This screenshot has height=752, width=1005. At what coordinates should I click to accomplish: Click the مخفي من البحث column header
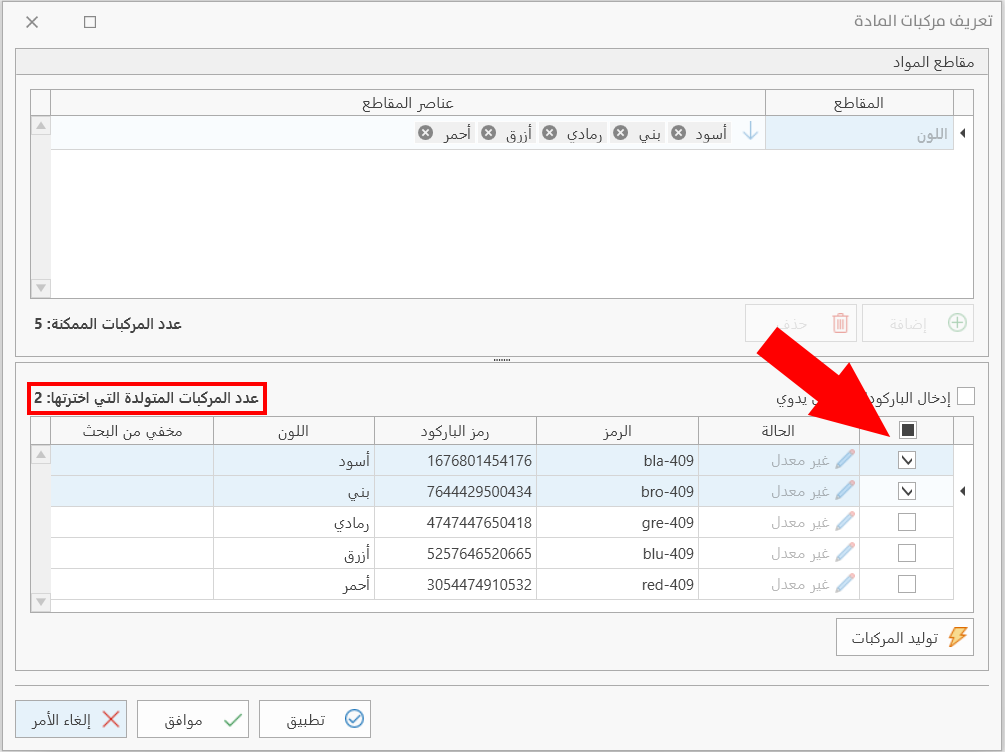coord(132,431)
